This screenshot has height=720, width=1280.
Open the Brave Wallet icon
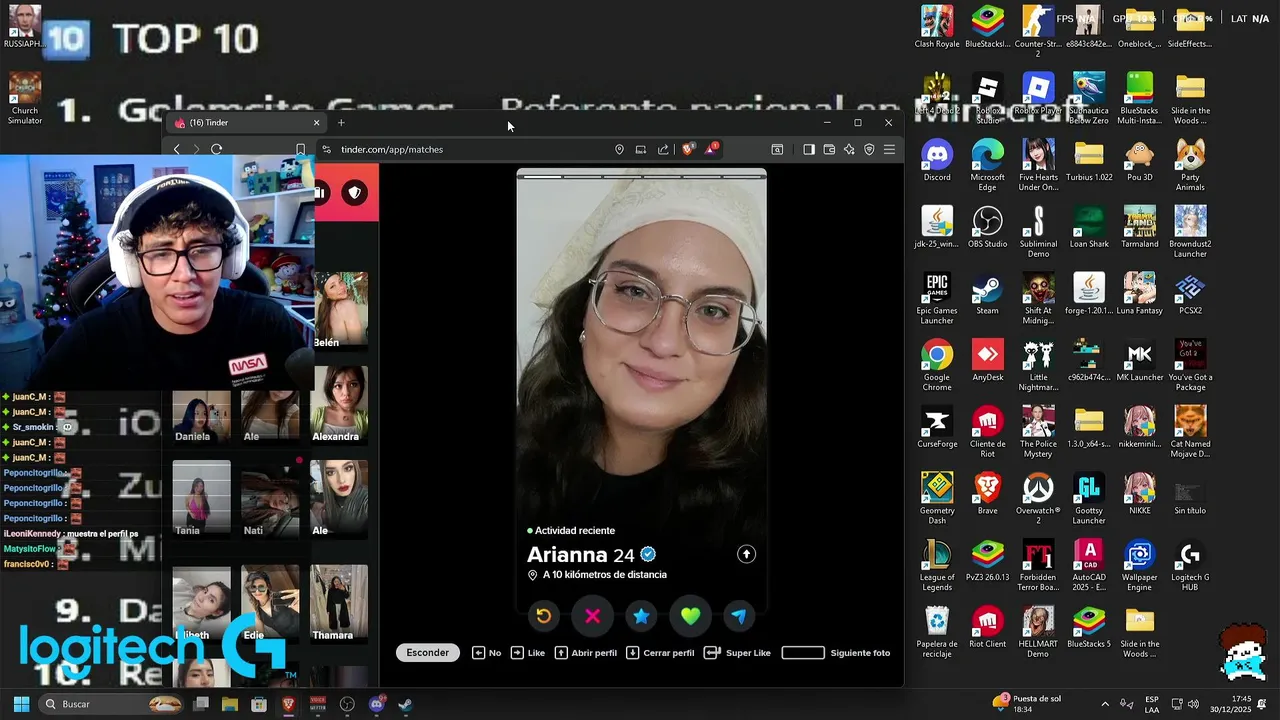(829, 149)
